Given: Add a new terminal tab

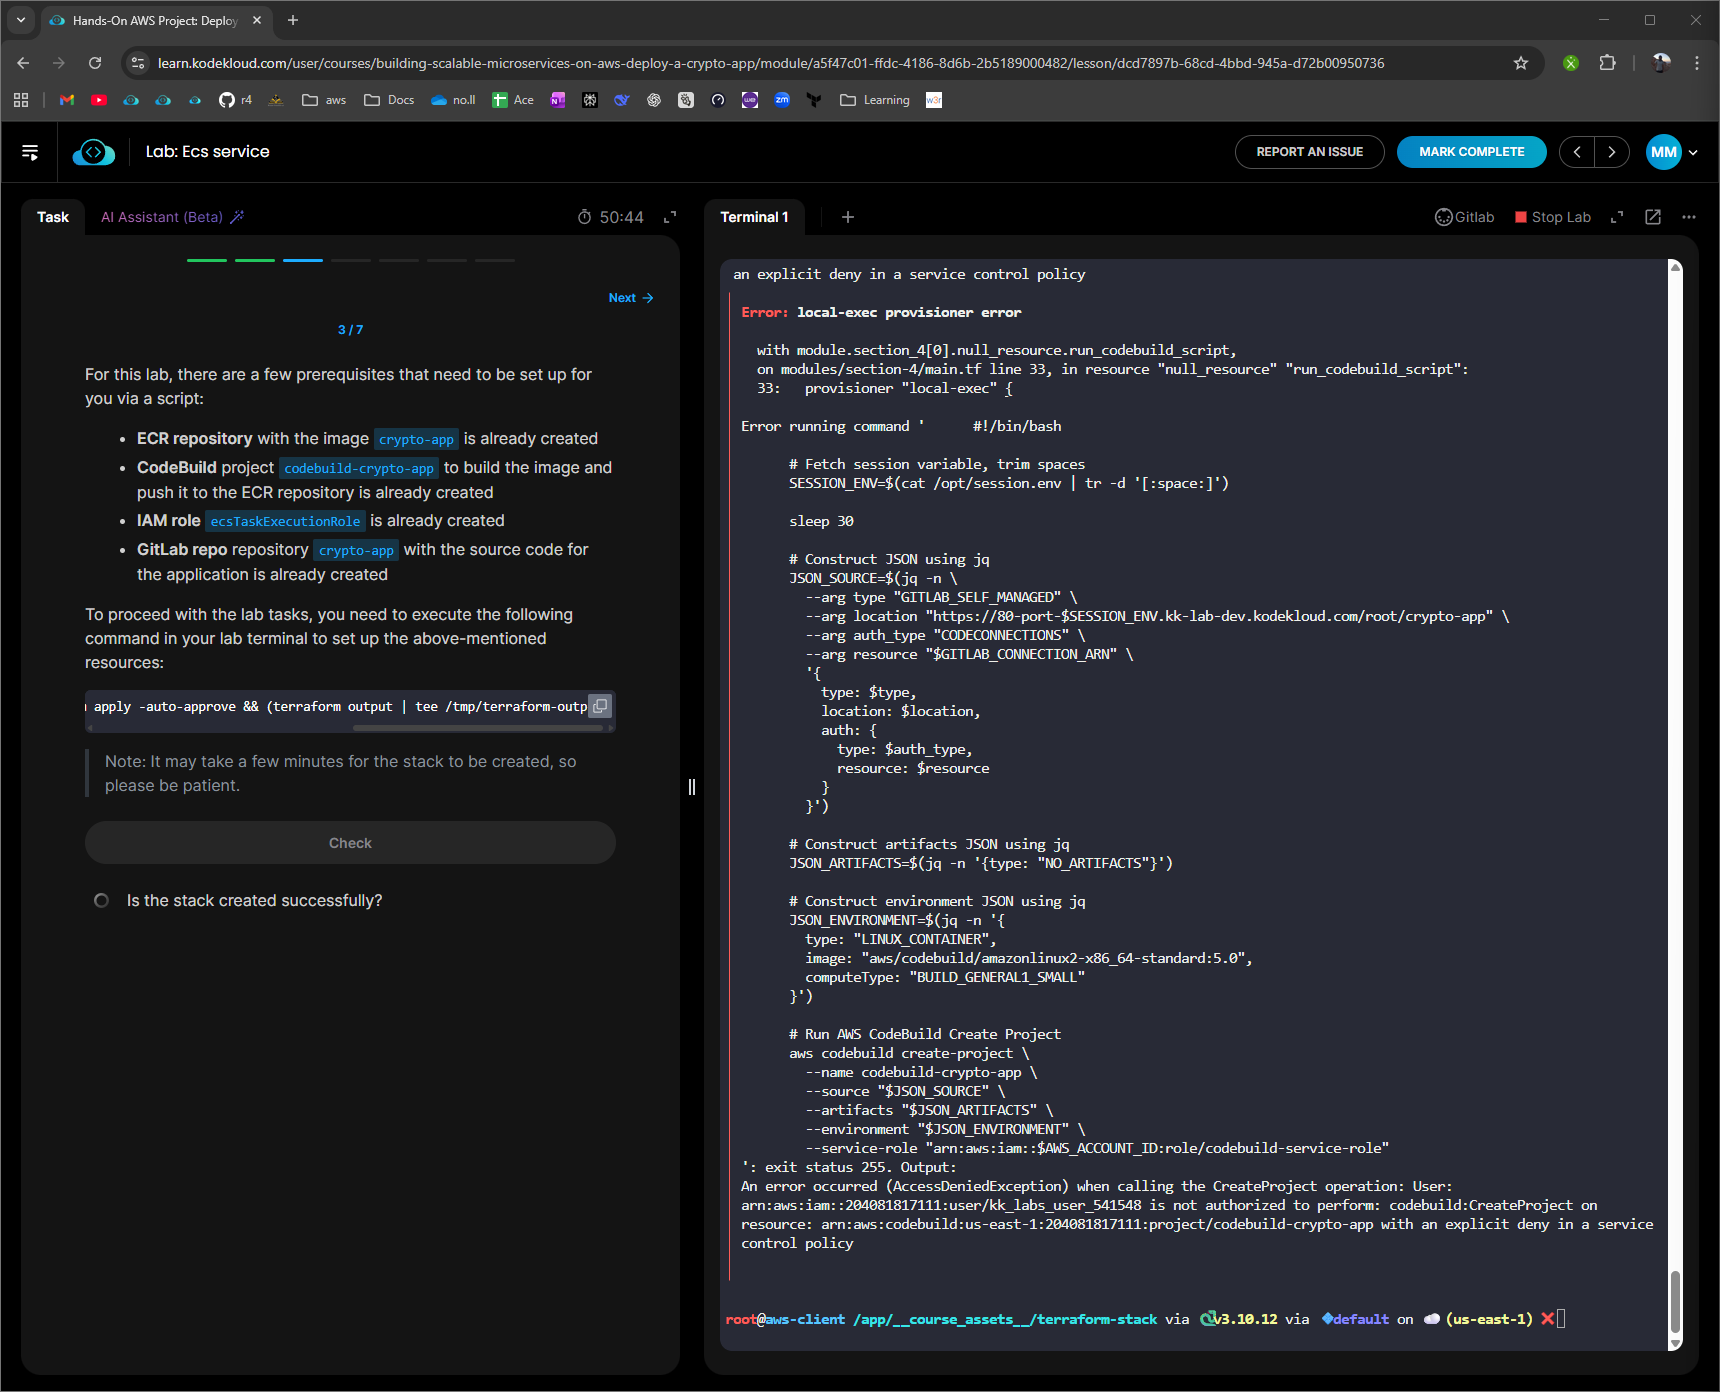Looking at the screenshot, I should pos(847,217).
